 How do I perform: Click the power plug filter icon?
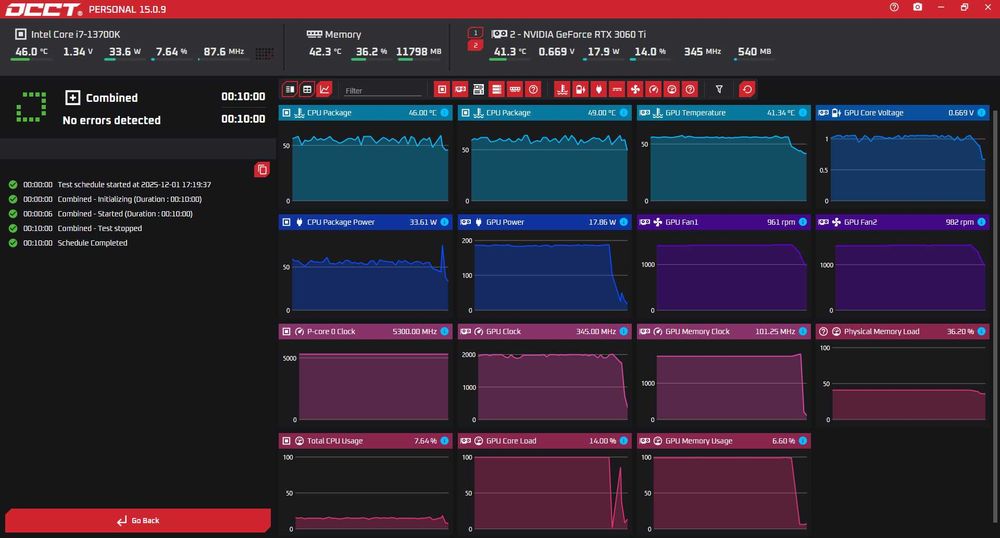[x=598, y=90]
